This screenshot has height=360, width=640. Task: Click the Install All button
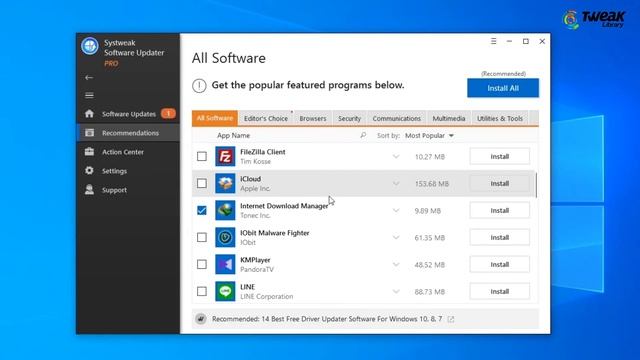(x=503, y=88)
